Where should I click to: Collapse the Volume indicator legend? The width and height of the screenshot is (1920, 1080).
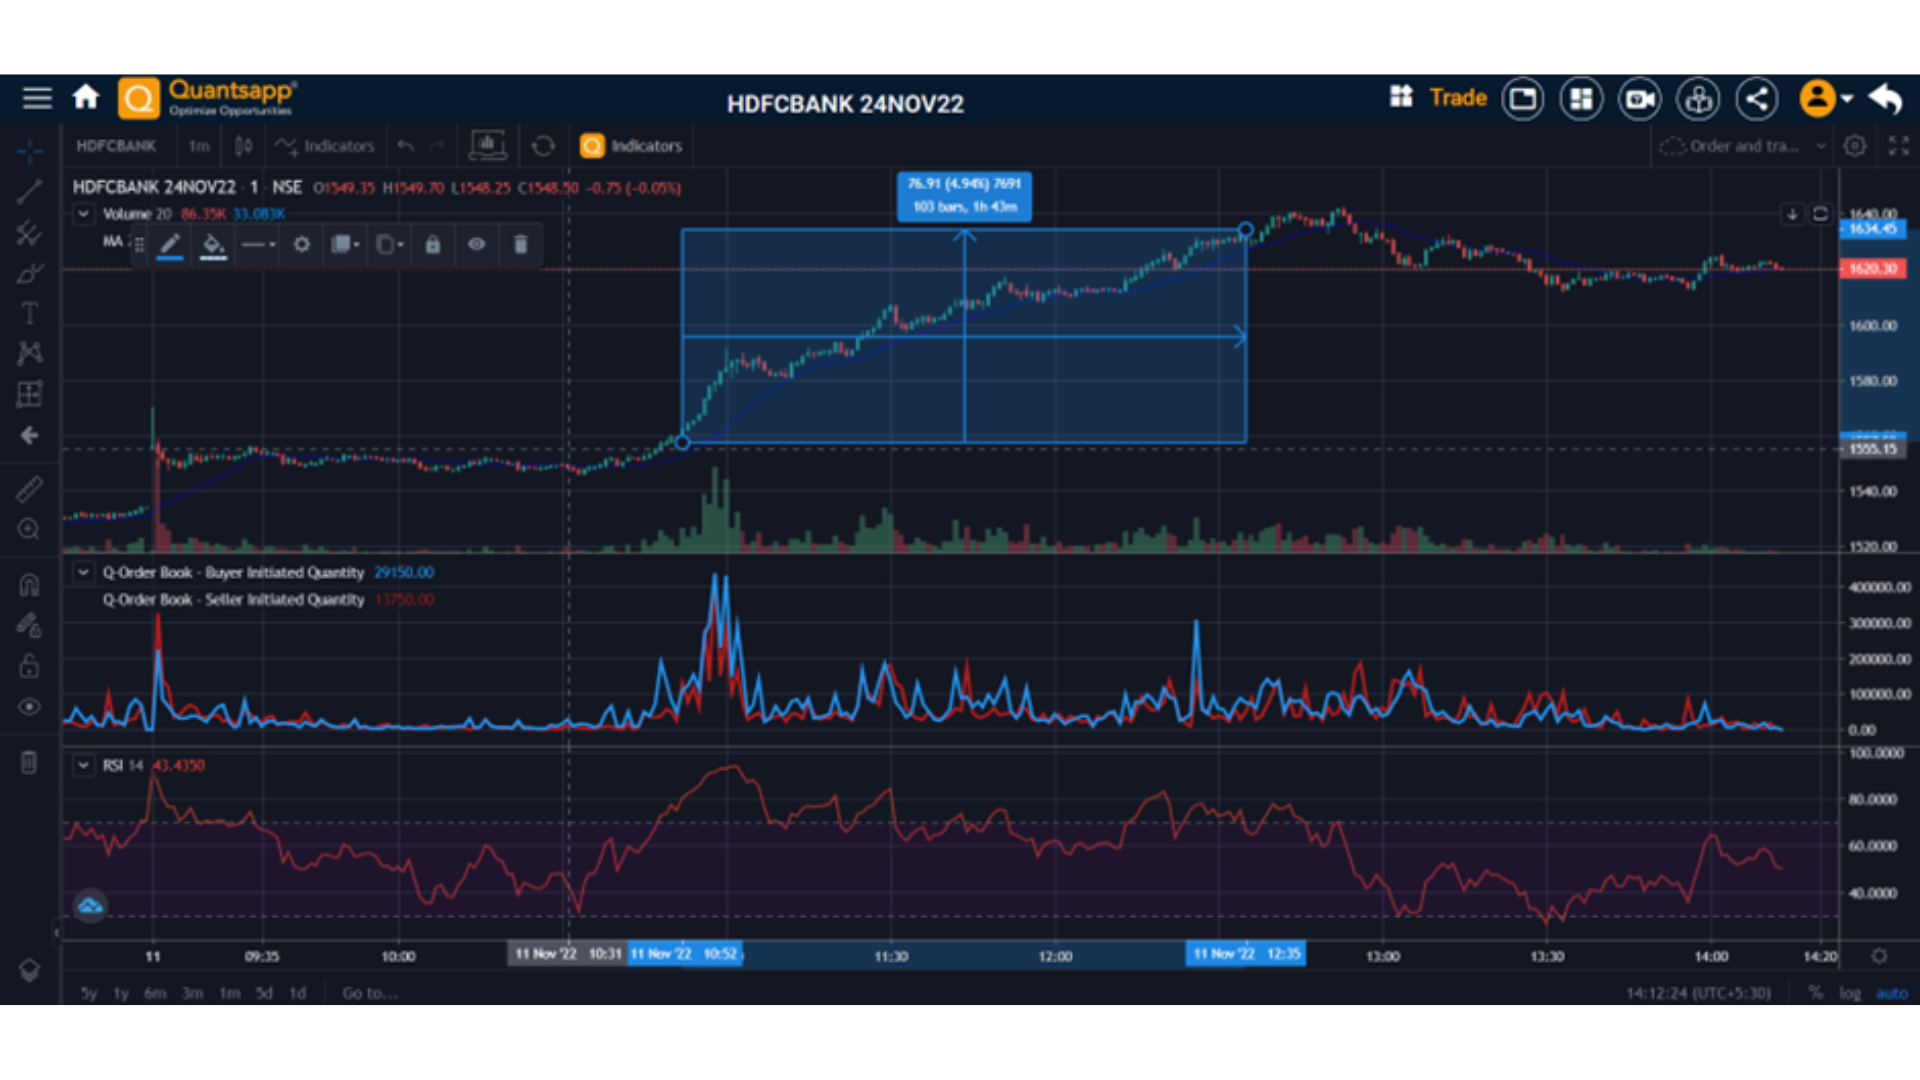click(83, 213)
